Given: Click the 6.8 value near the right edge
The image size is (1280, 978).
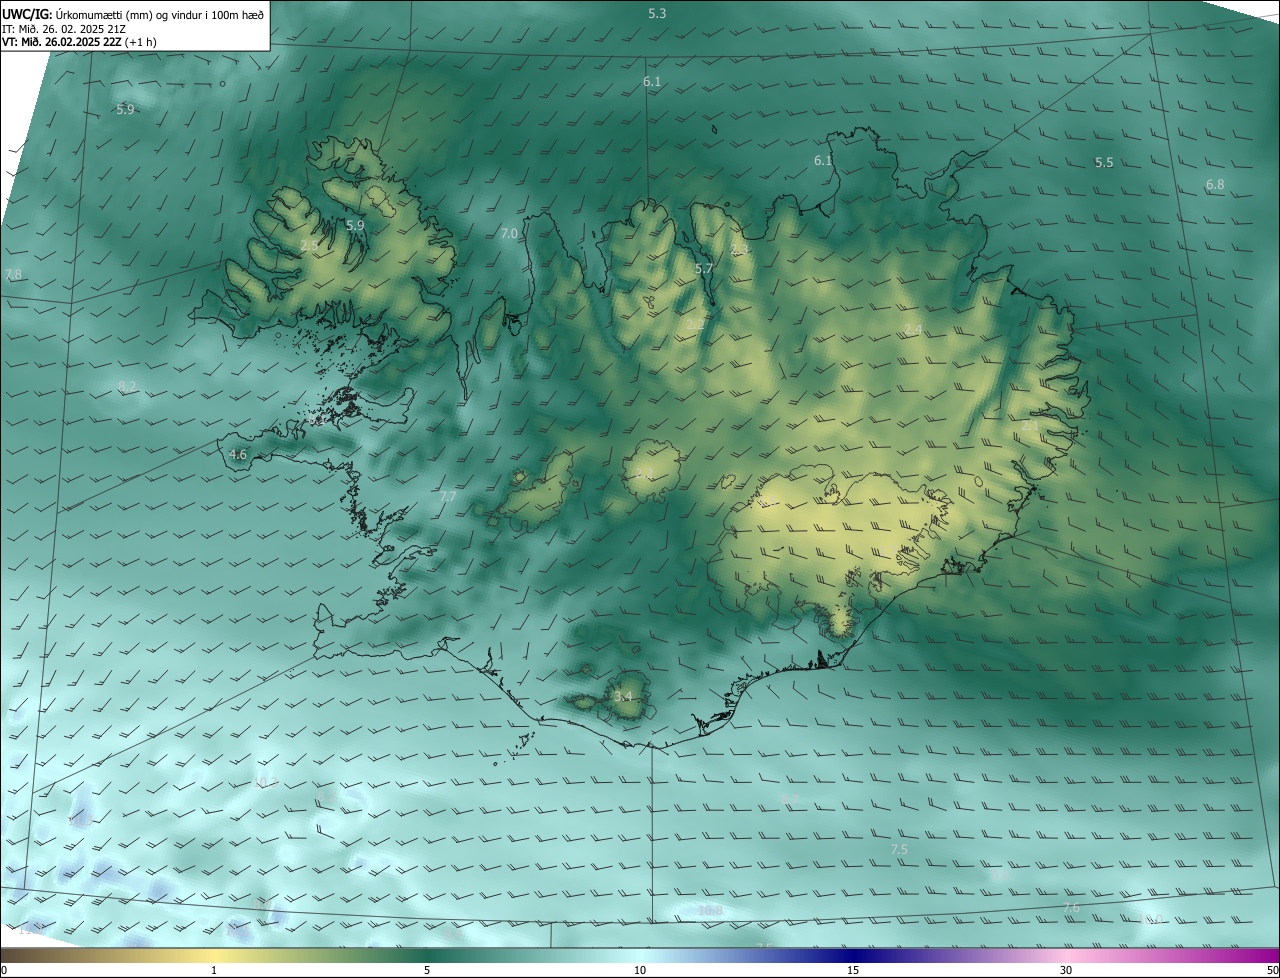Looking at the screenshot, I should pyautogui.click(x=1215, y=185).
